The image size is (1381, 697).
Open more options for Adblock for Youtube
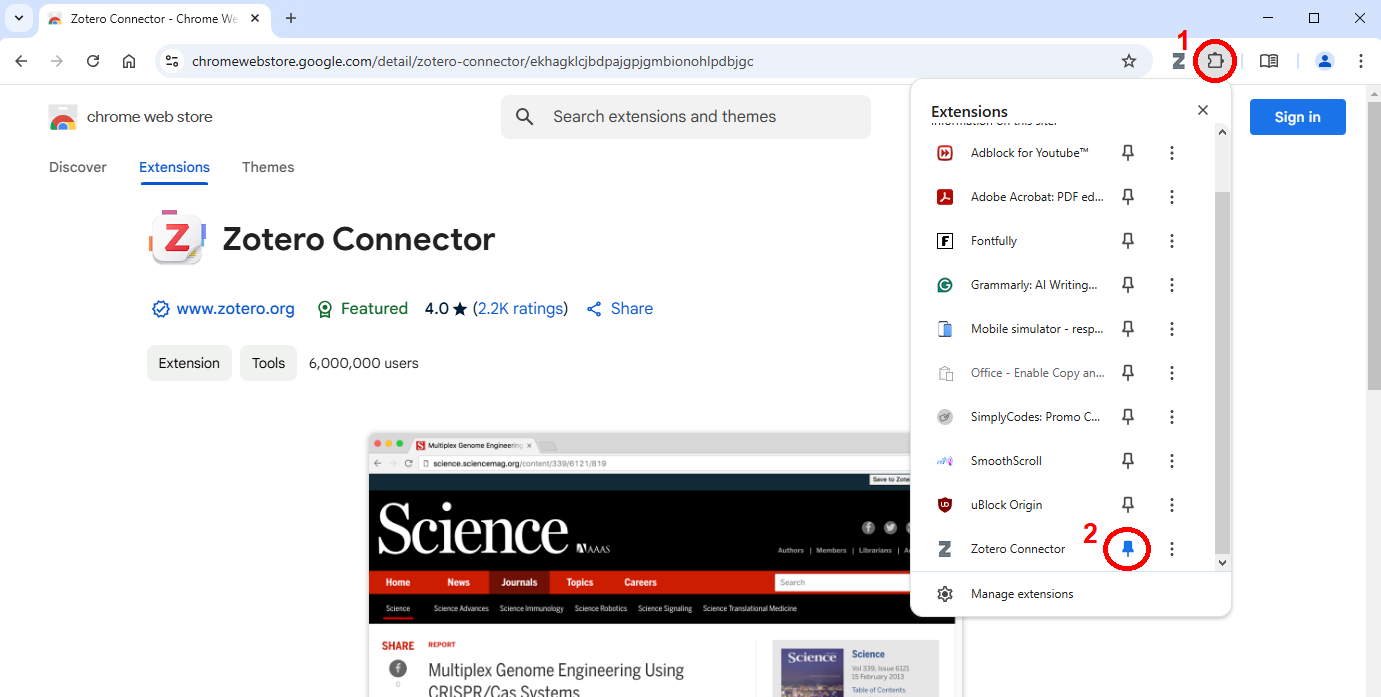click(1172, 153)
